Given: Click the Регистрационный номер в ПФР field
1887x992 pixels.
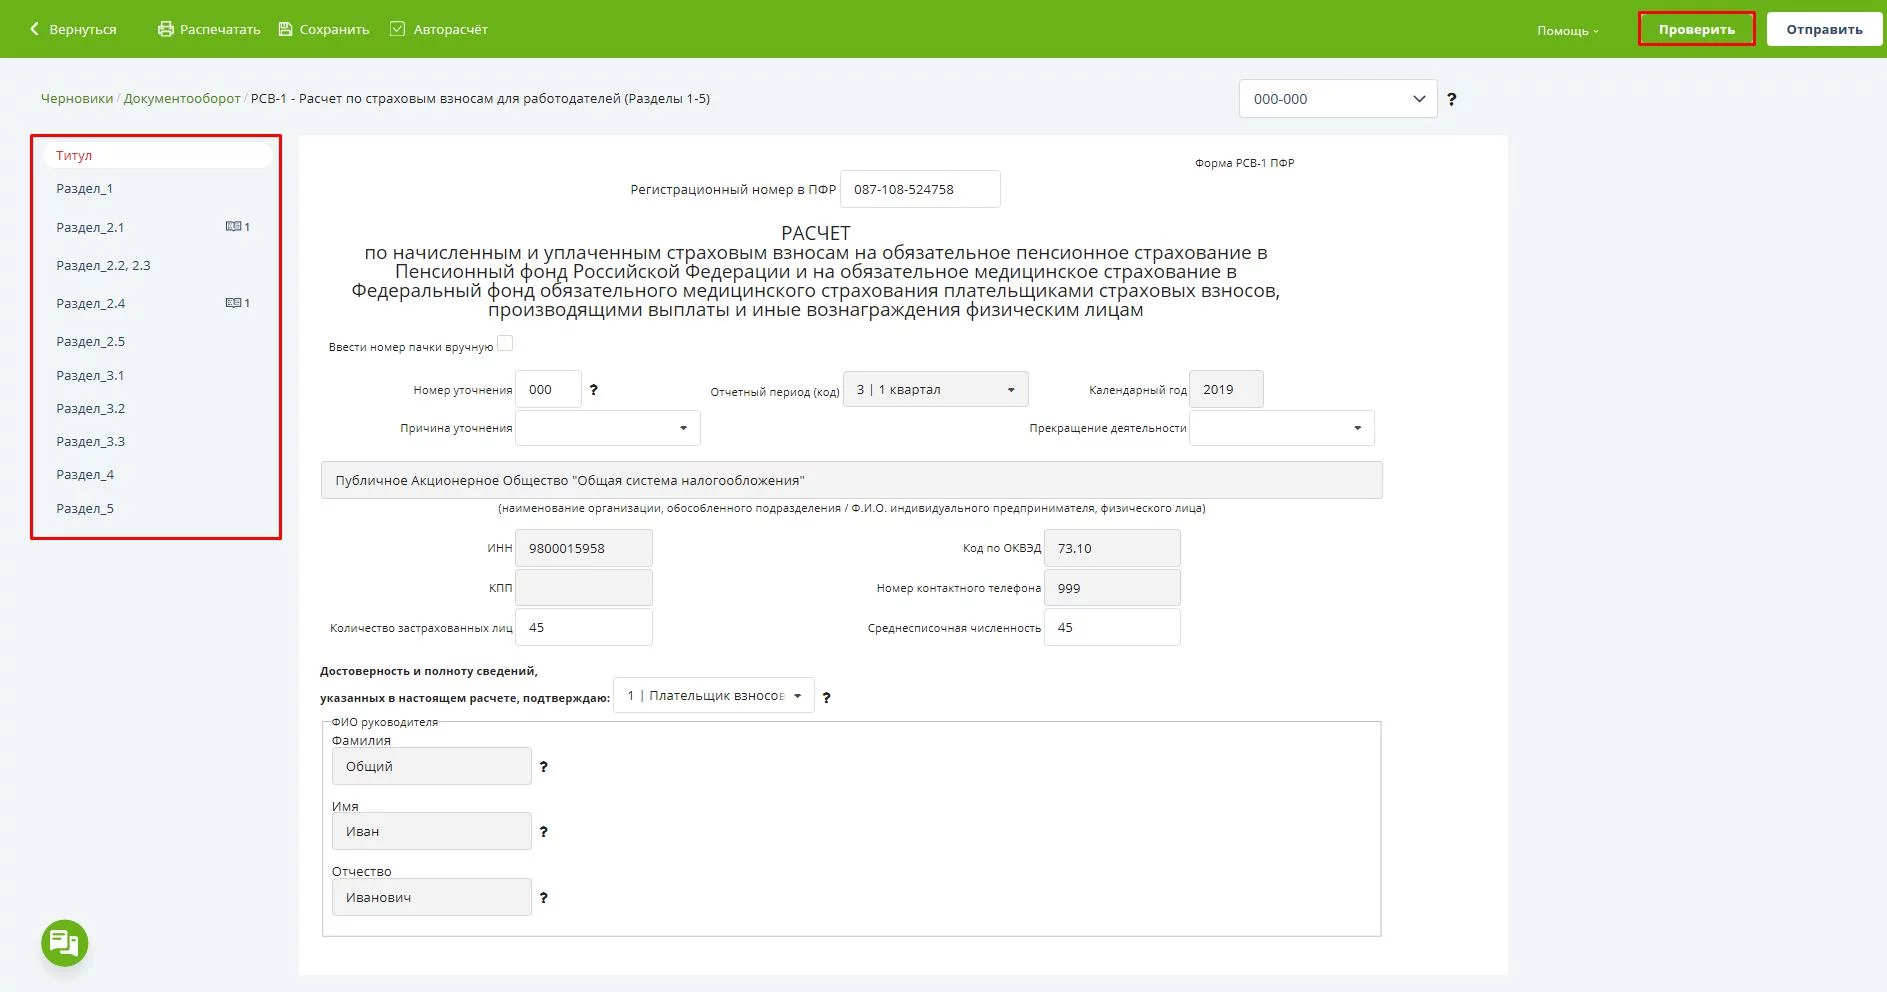Looking at the screenshot, I should pos(920,189).
